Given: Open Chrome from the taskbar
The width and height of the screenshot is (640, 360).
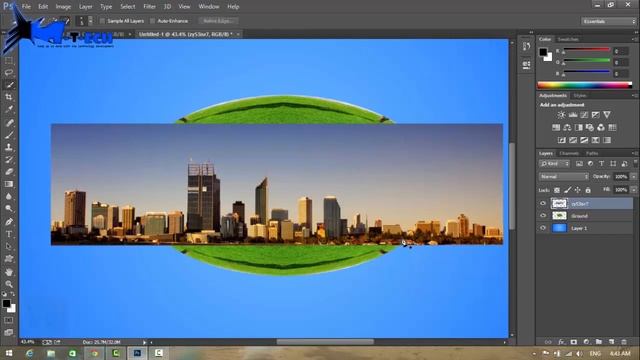Looking at the screenshot, I should (94, 353).
